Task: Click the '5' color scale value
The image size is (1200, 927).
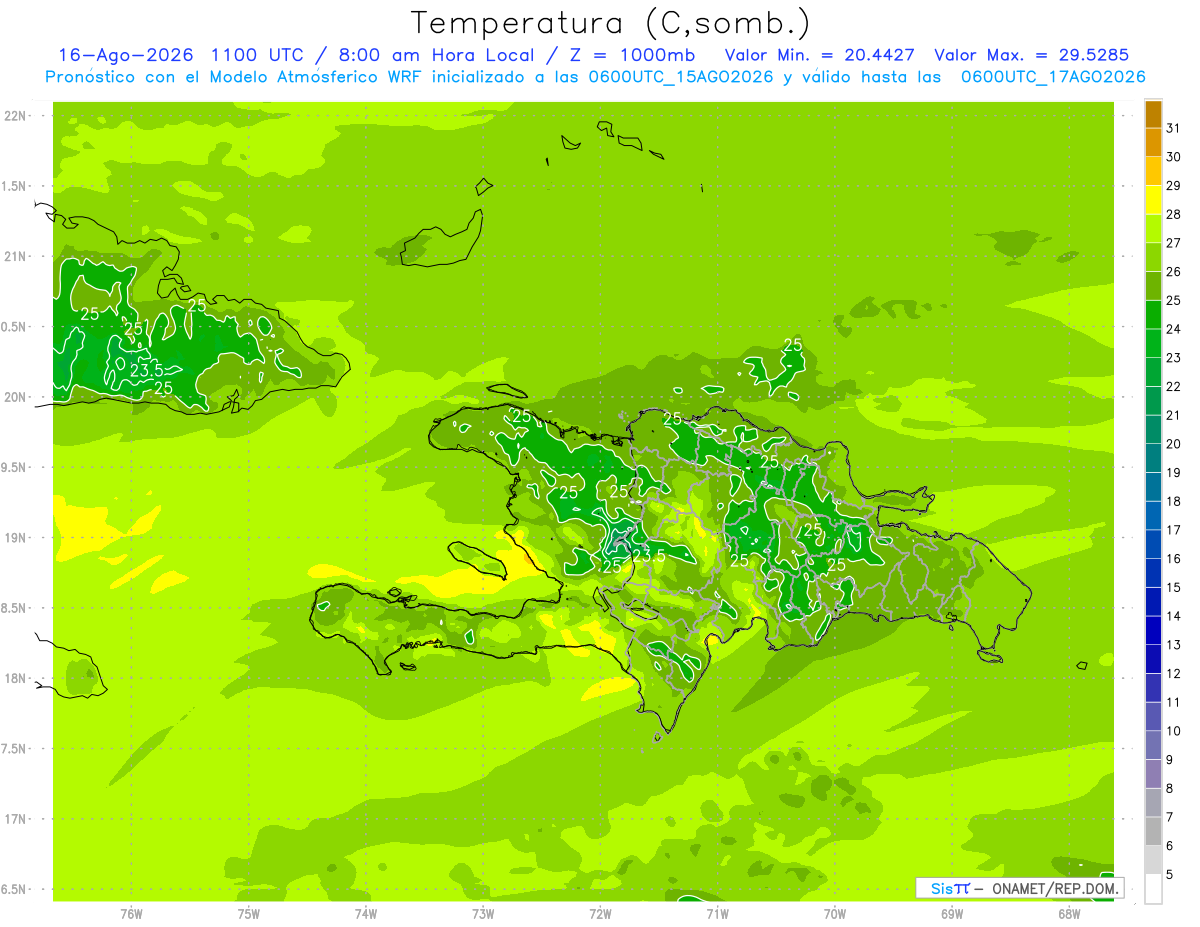Action: pyautogui.click(x=1170, y=875)
